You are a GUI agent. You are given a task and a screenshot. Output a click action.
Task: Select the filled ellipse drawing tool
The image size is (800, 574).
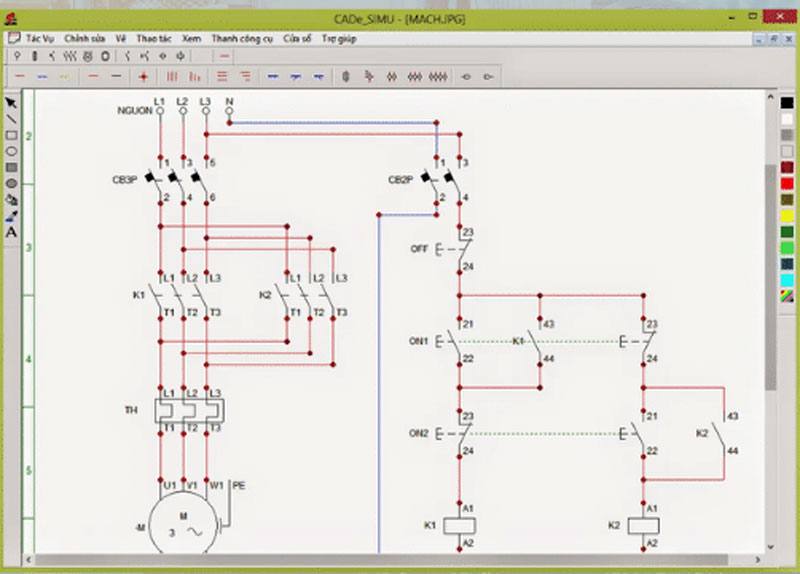click(x=11, y=183)
